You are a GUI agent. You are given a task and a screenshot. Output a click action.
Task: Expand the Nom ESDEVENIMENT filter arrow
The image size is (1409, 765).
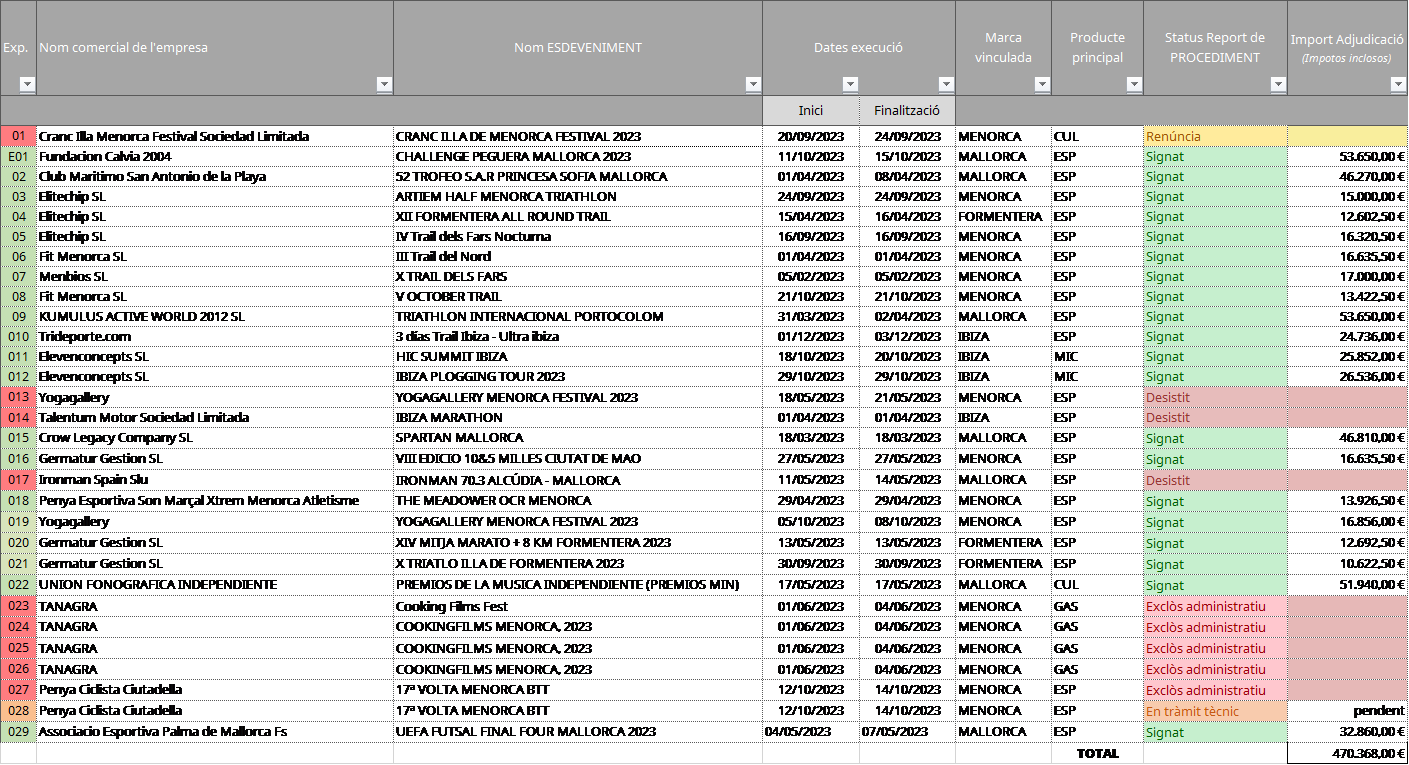pyautogui.click(x=753, y=85)
